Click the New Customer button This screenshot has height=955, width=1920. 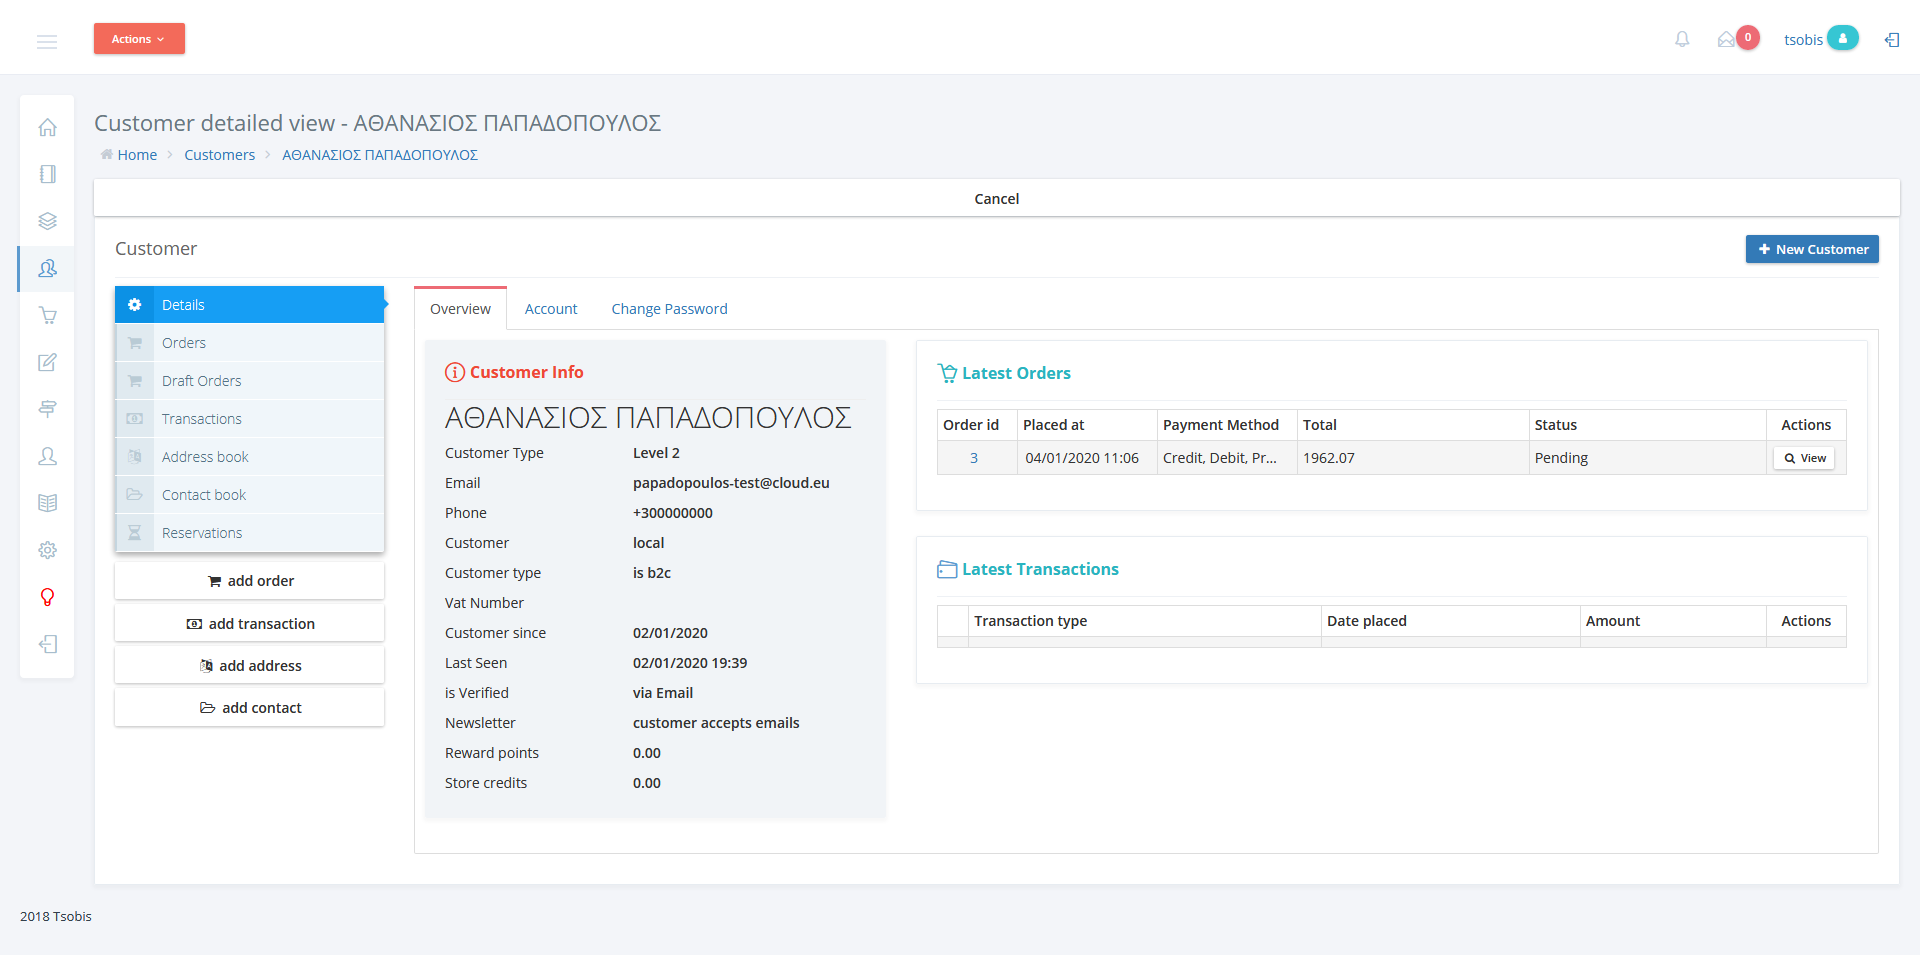point(1812,249)
